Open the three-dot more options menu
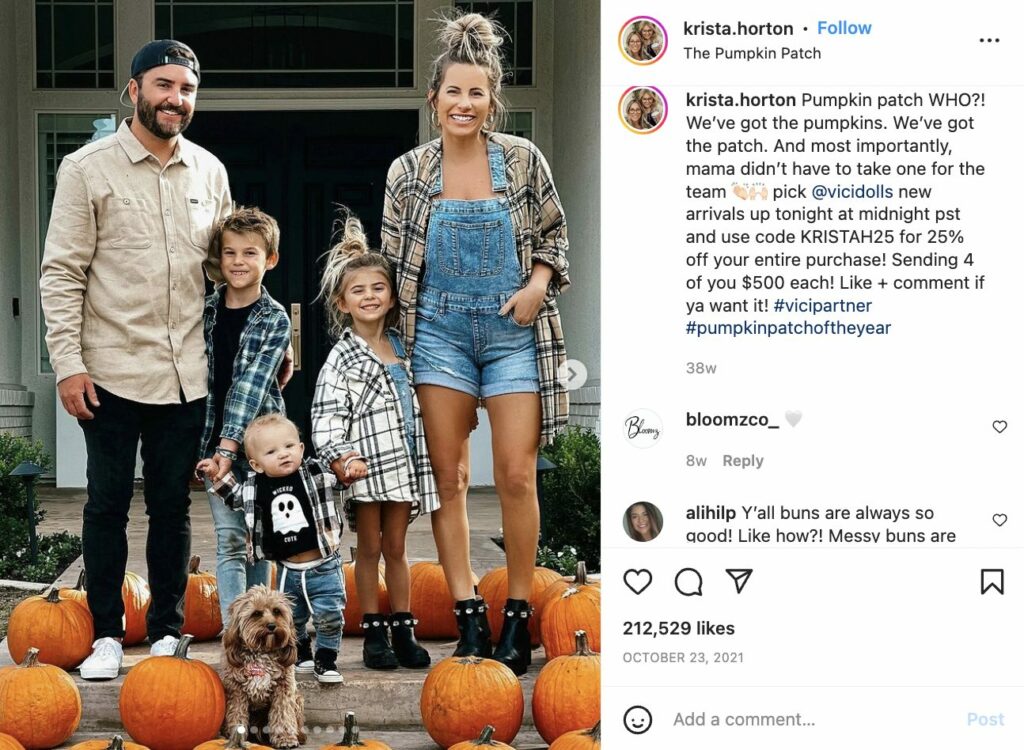This screenshot has width=1024, height=750. [x=989, y=41]
